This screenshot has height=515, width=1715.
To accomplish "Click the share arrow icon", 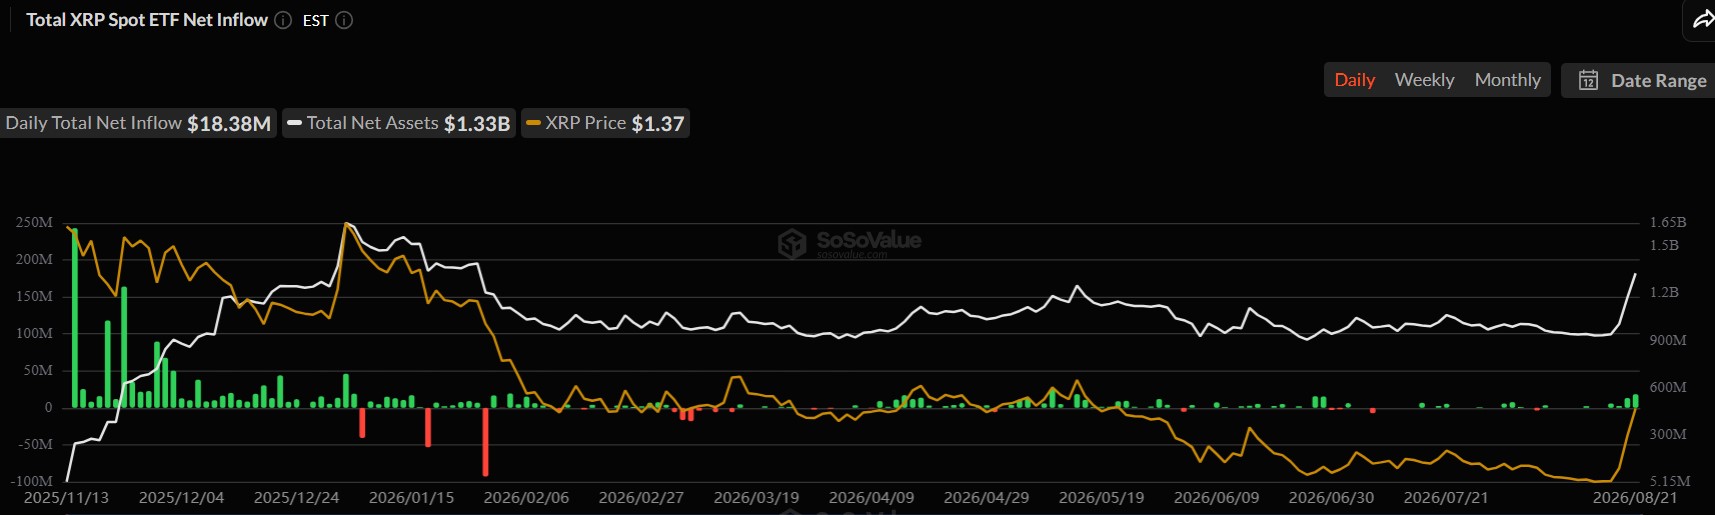I will click(x=1703, y=19).
